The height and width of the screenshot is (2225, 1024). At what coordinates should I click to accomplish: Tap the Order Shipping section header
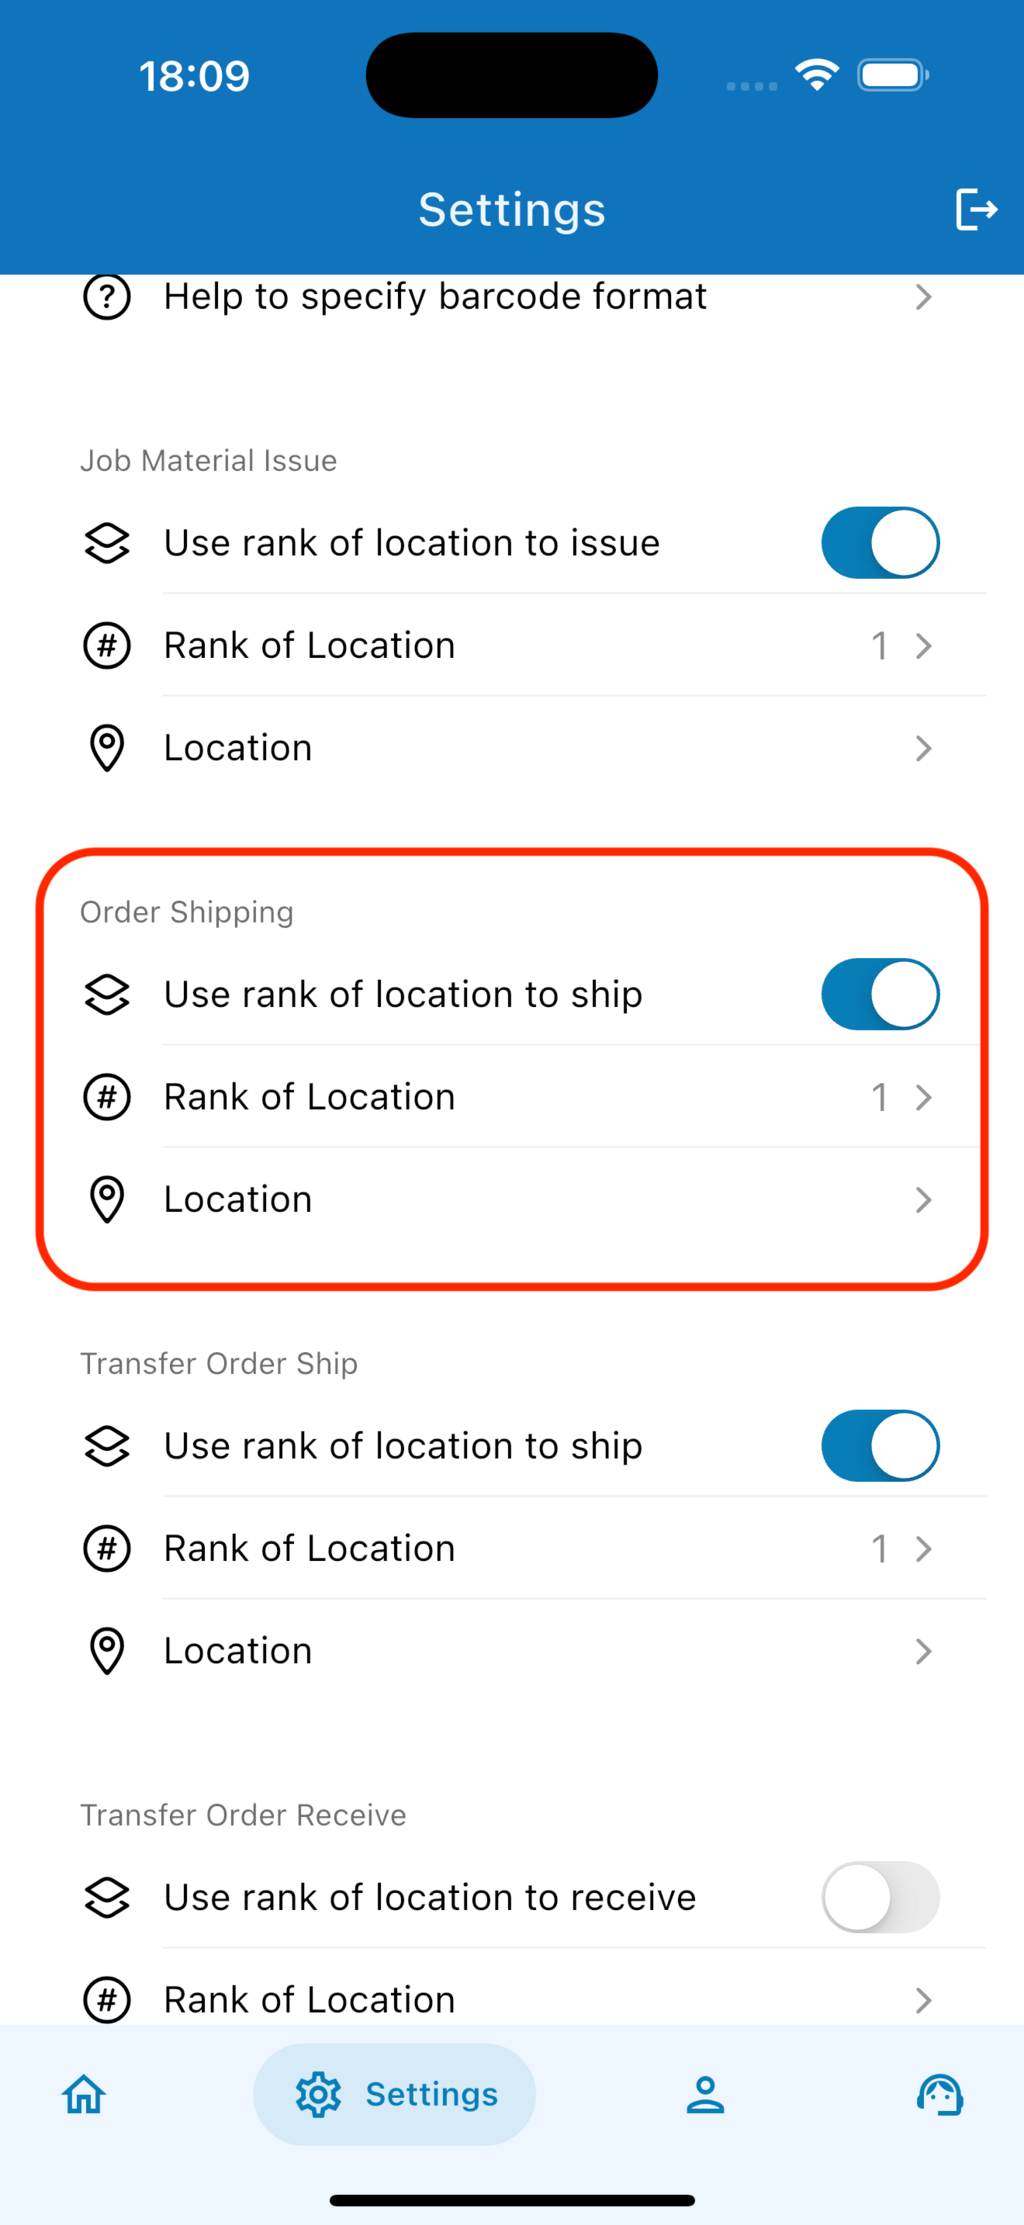pyautogui.click(x=187, y=912)
